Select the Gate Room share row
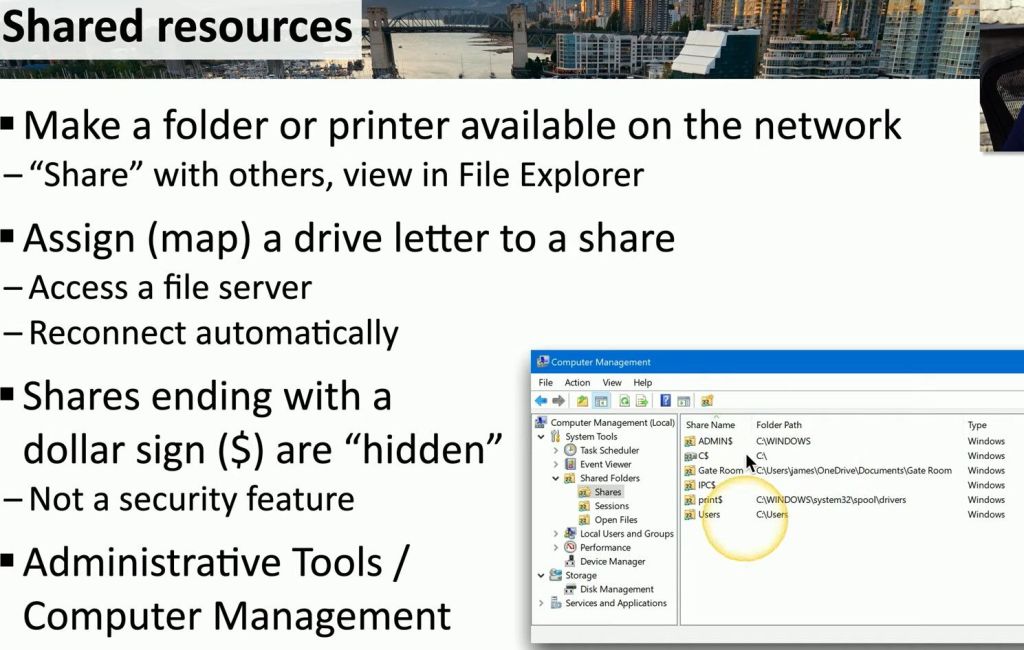This screenshot has height=650, width=1024. pyautogui.click(x=720, y=470)
